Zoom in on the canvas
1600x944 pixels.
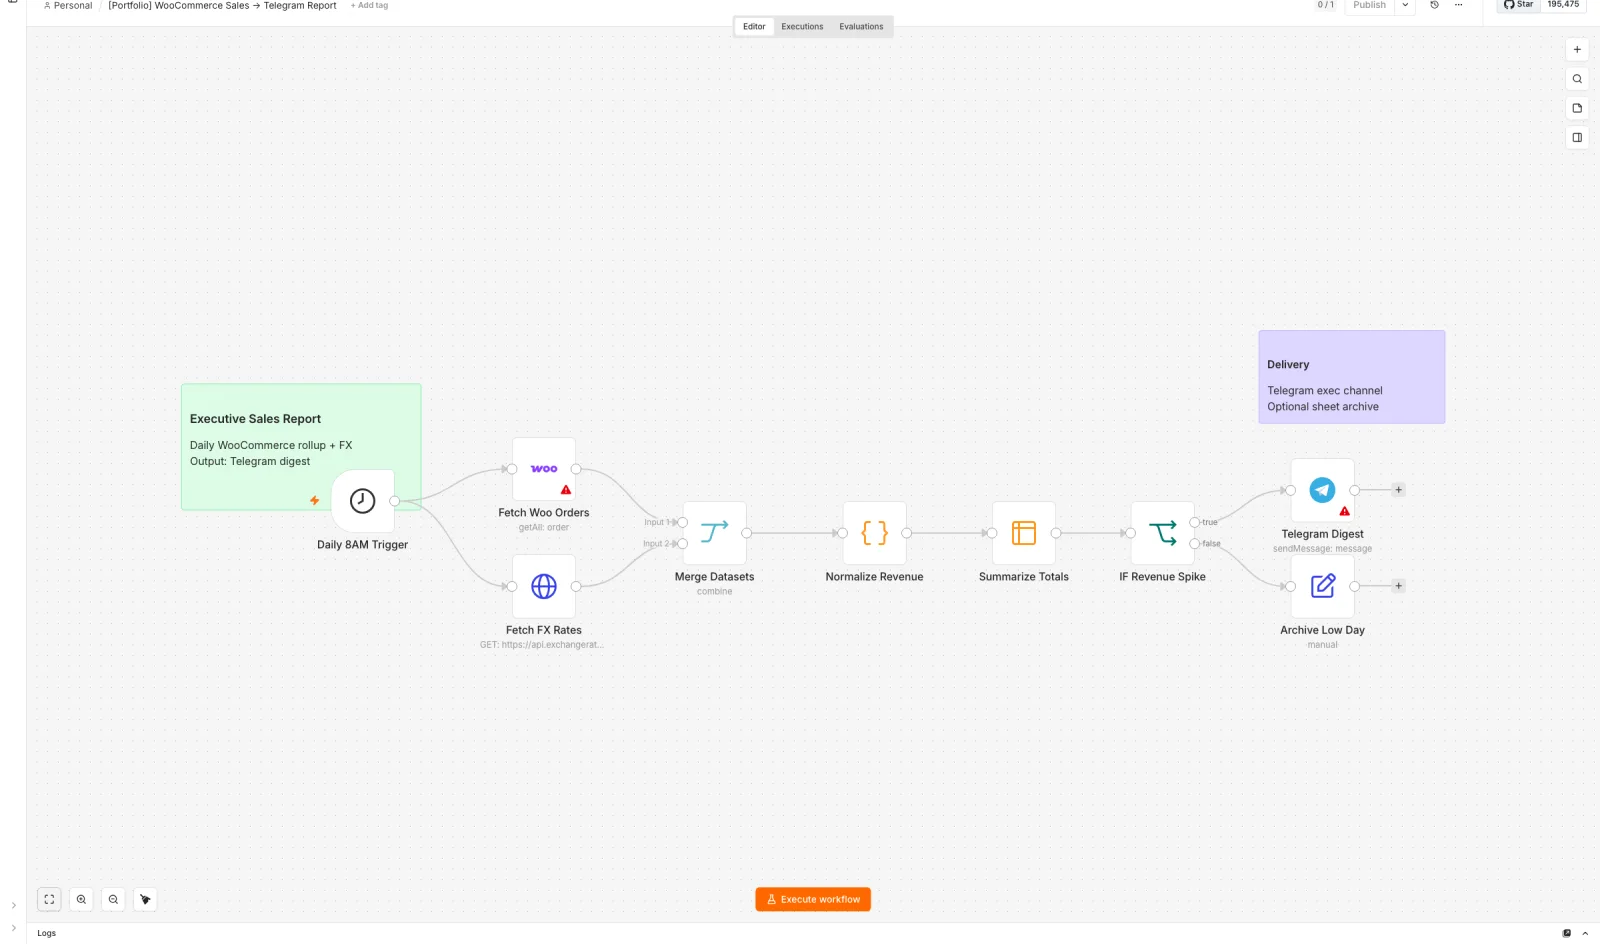pyautogui.click(x=81, y=900)
